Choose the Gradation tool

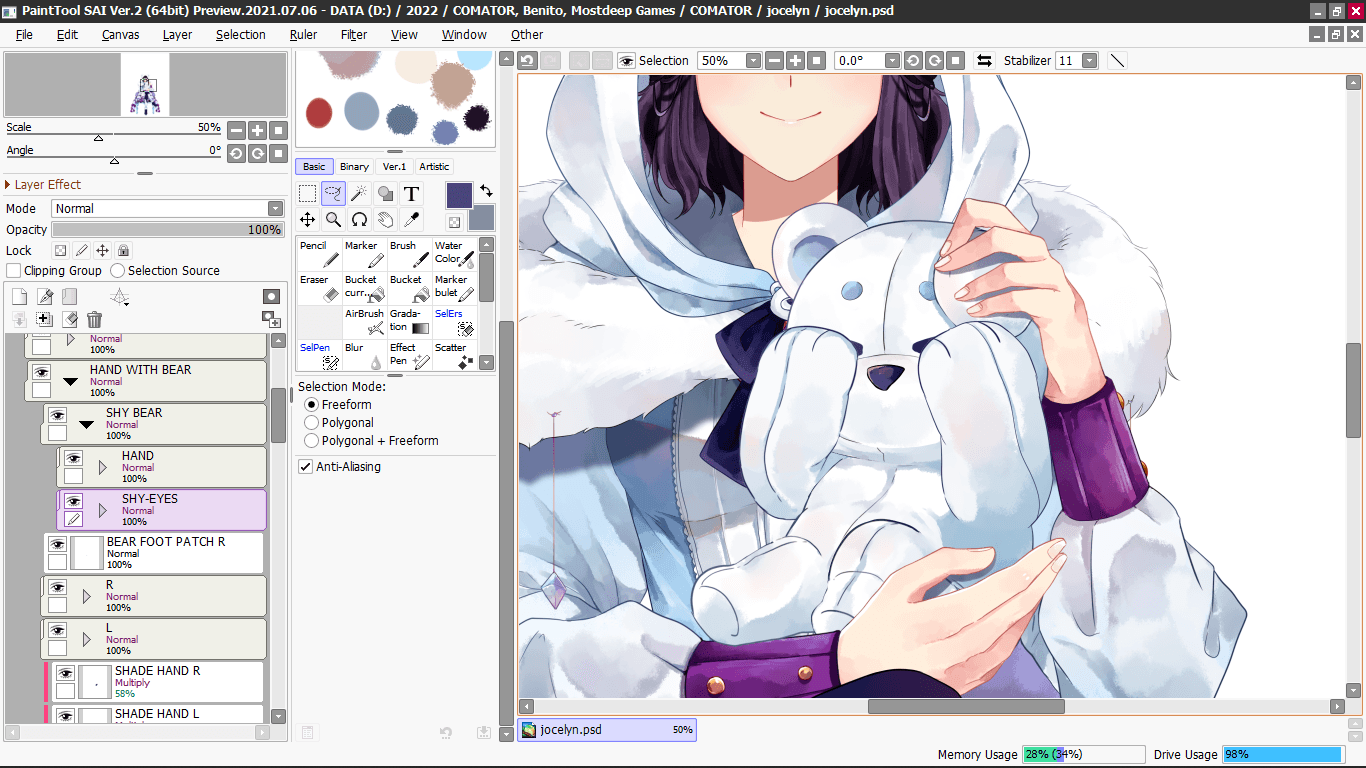coord(409,322)
